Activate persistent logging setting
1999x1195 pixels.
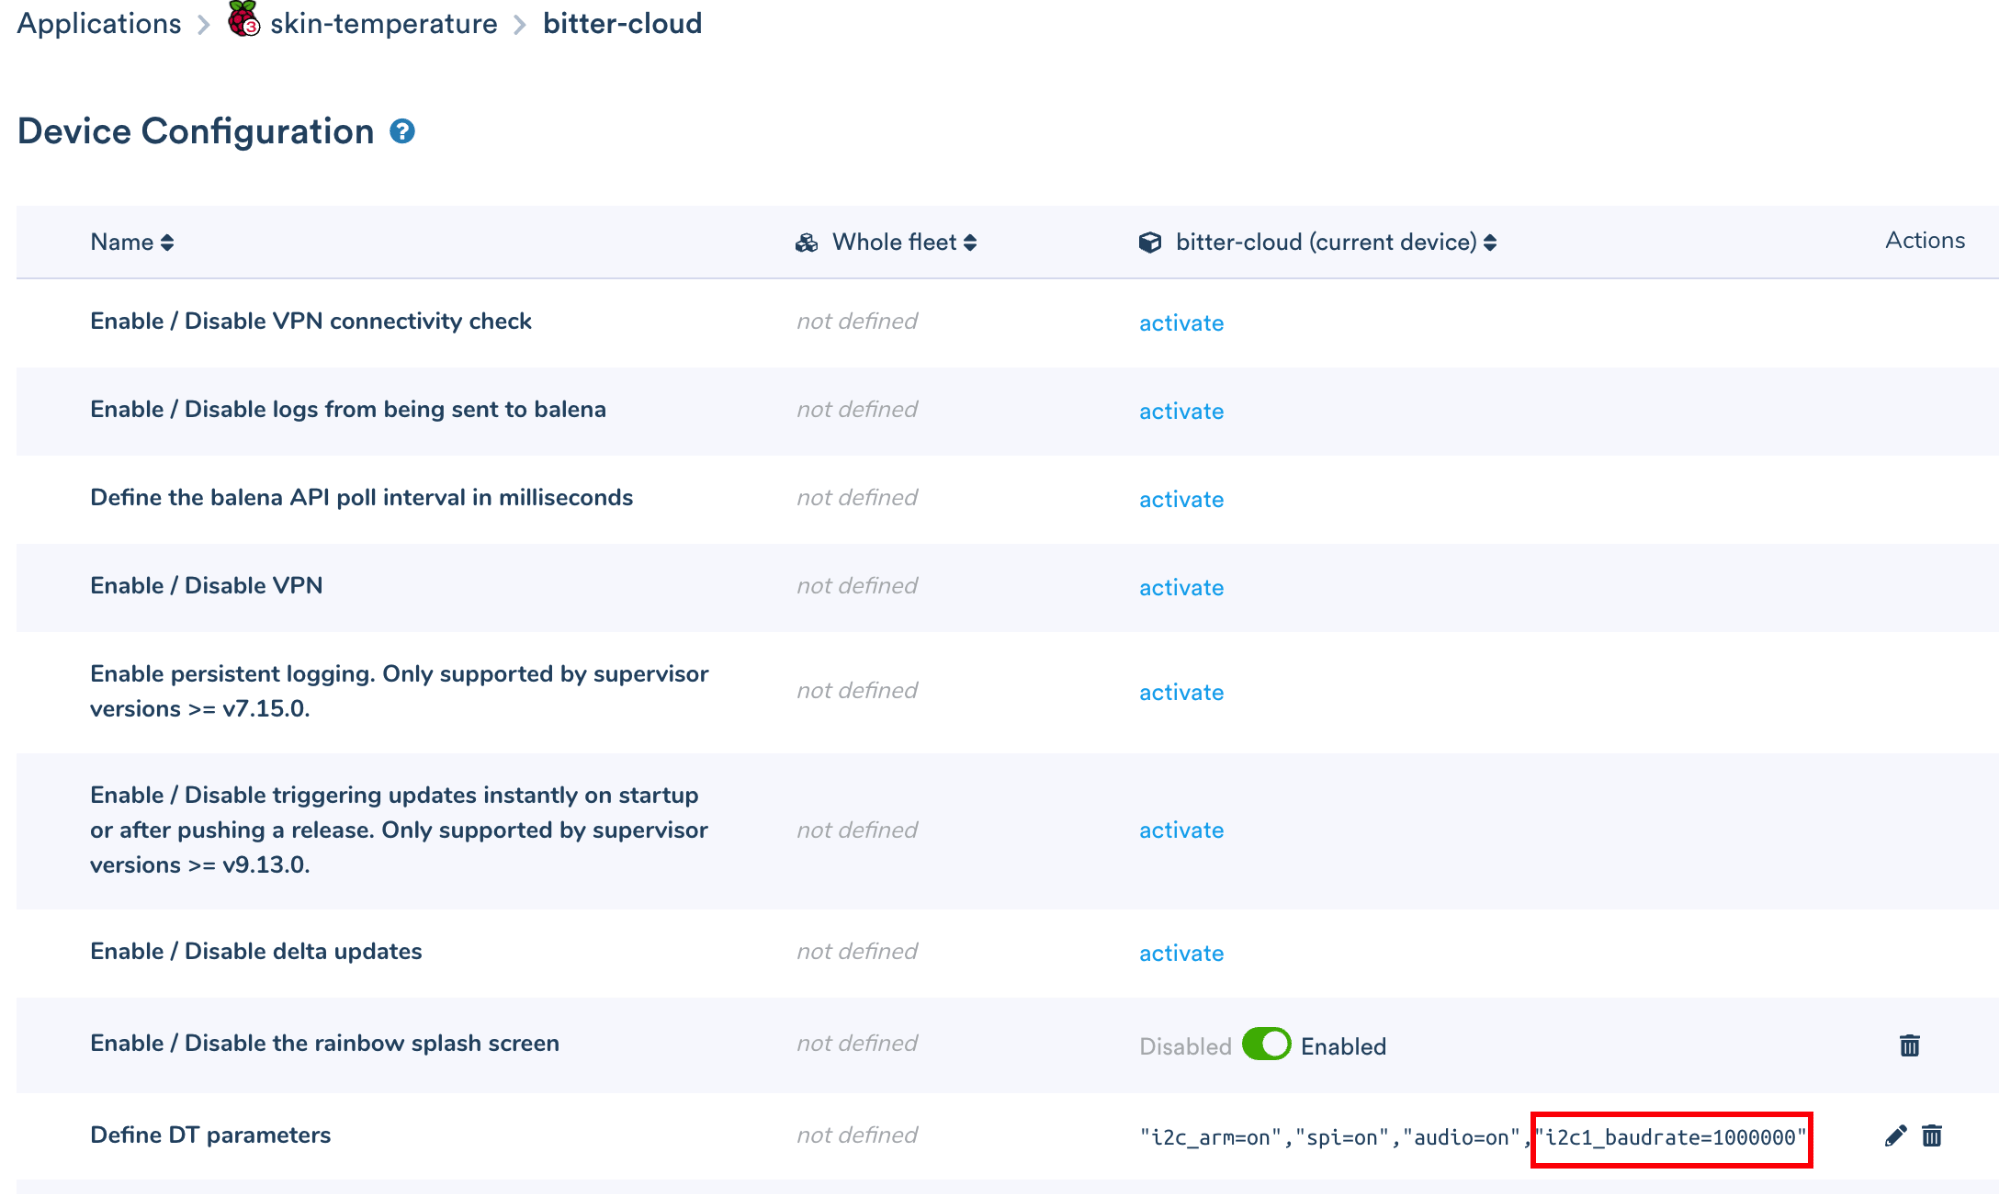point(1181,692)
